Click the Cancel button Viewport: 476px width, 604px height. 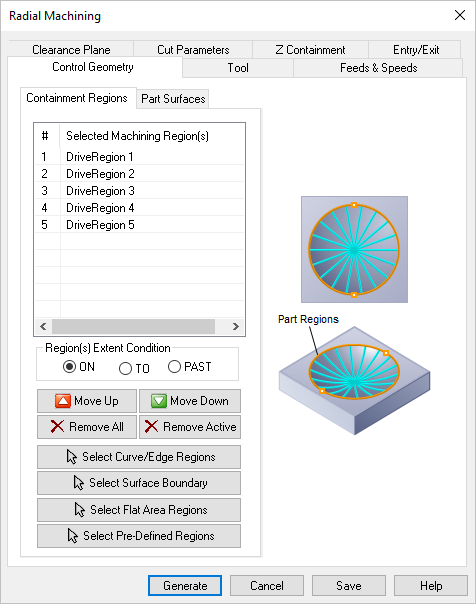pyautogui.click(x=266, y=586)
